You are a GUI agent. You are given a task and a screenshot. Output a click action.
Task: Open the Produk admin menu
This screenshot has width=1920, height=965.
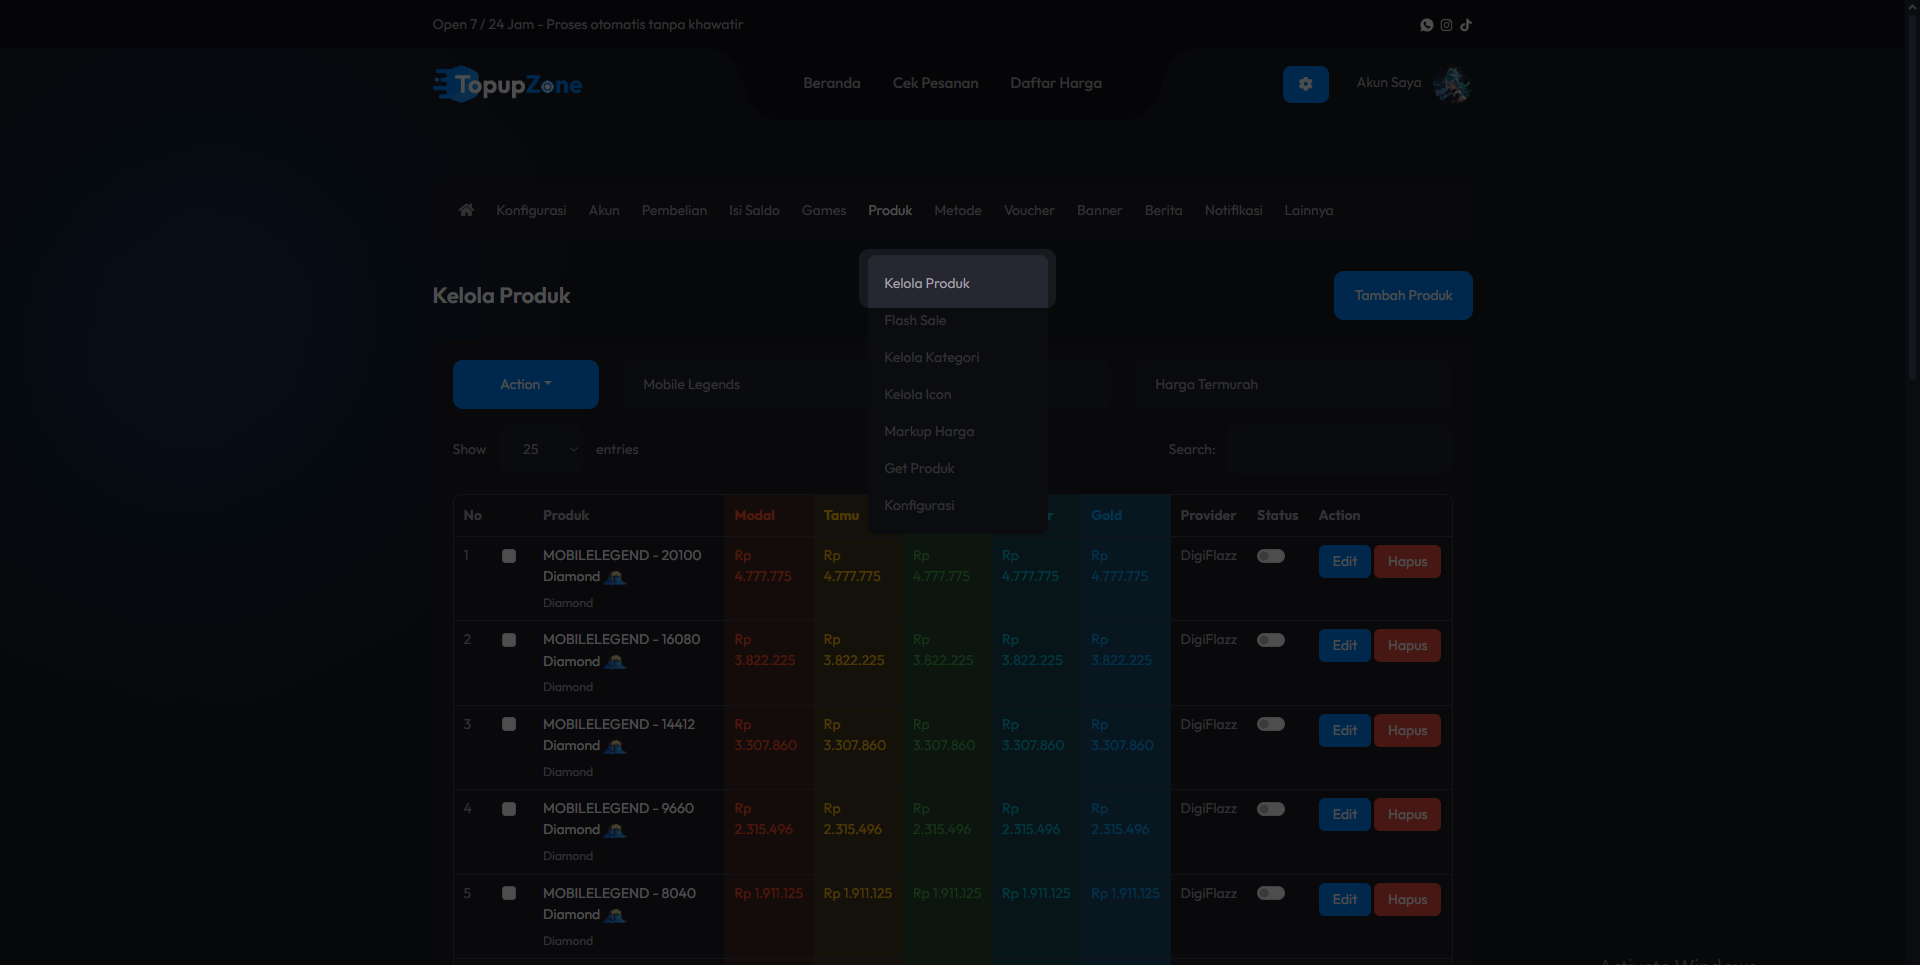coord(890,210)
